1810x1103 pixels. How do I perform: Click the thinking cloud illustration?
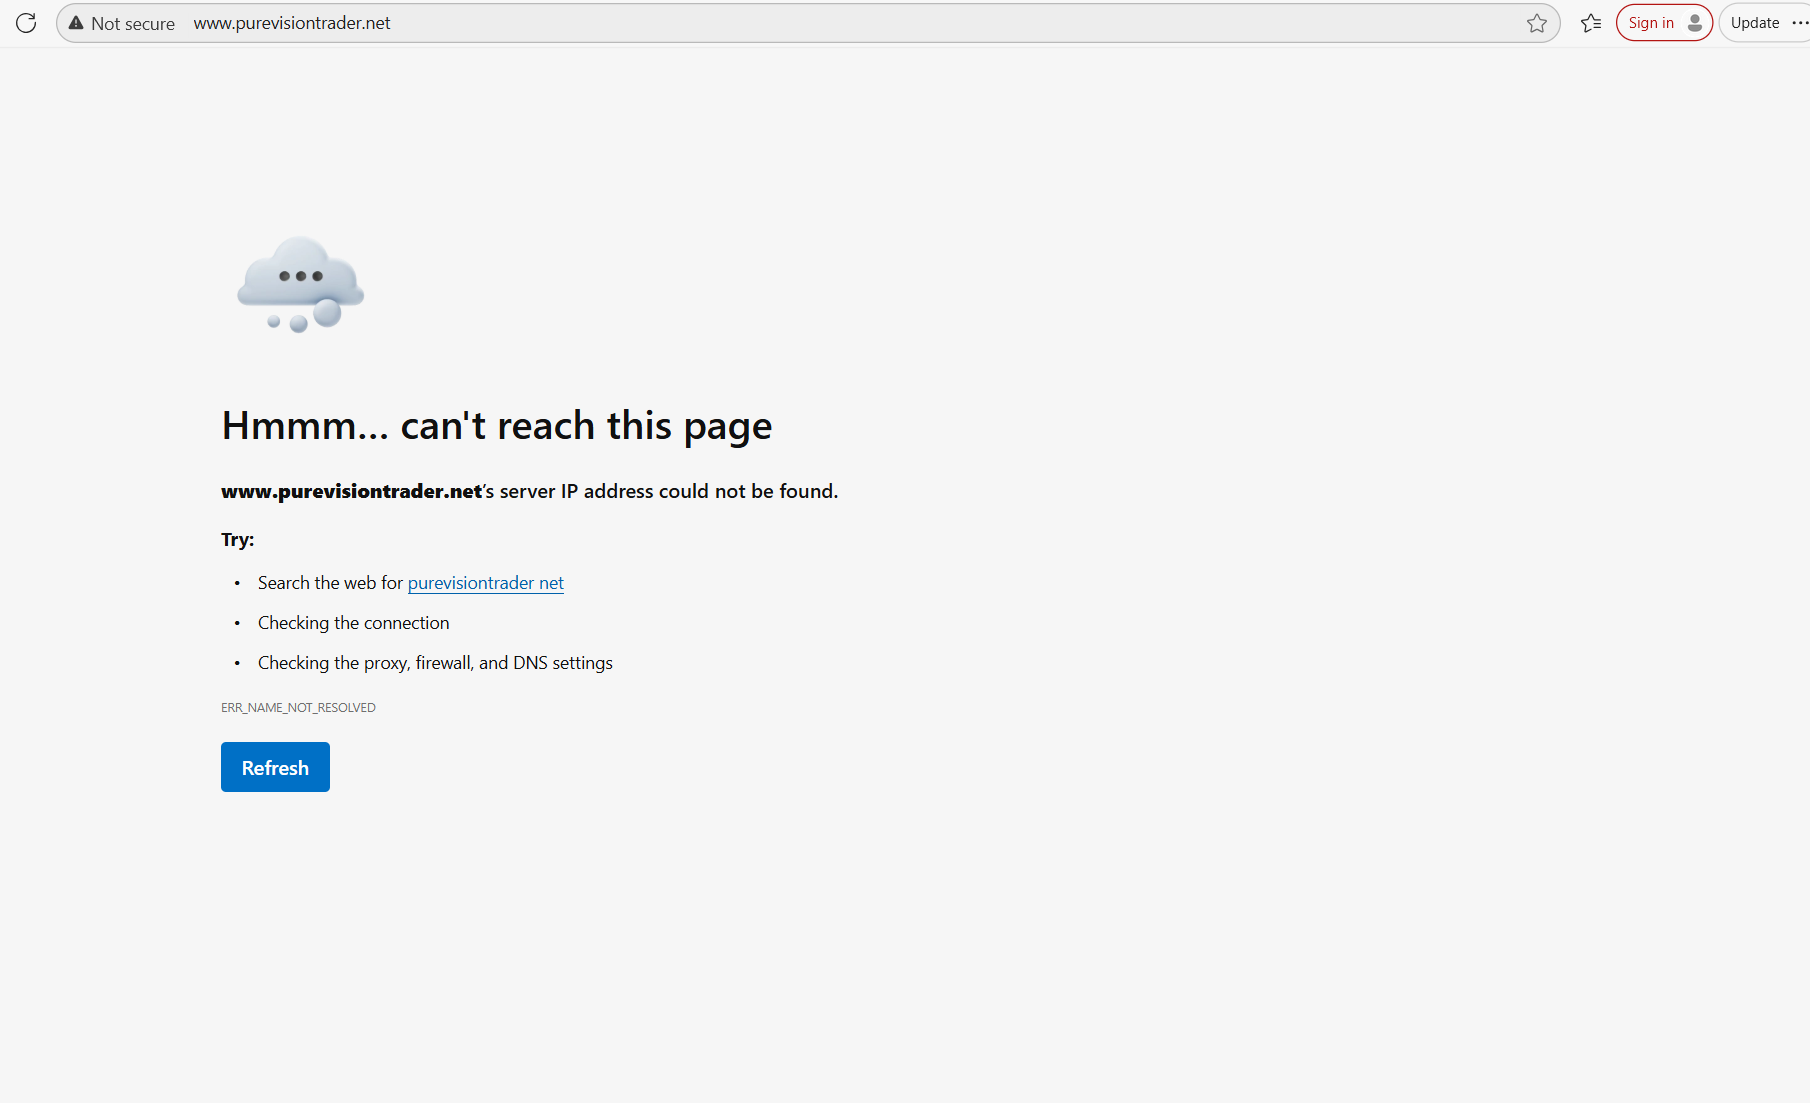point(300,284)
